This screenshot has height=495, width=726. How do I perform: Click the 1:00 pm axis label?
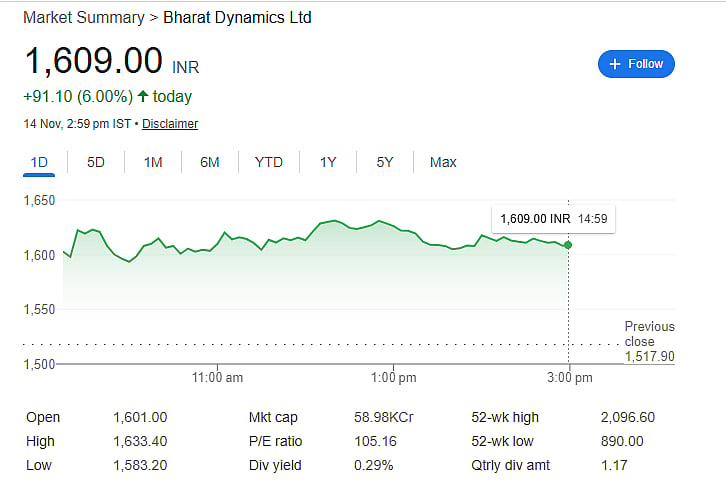tap(393, 378)
